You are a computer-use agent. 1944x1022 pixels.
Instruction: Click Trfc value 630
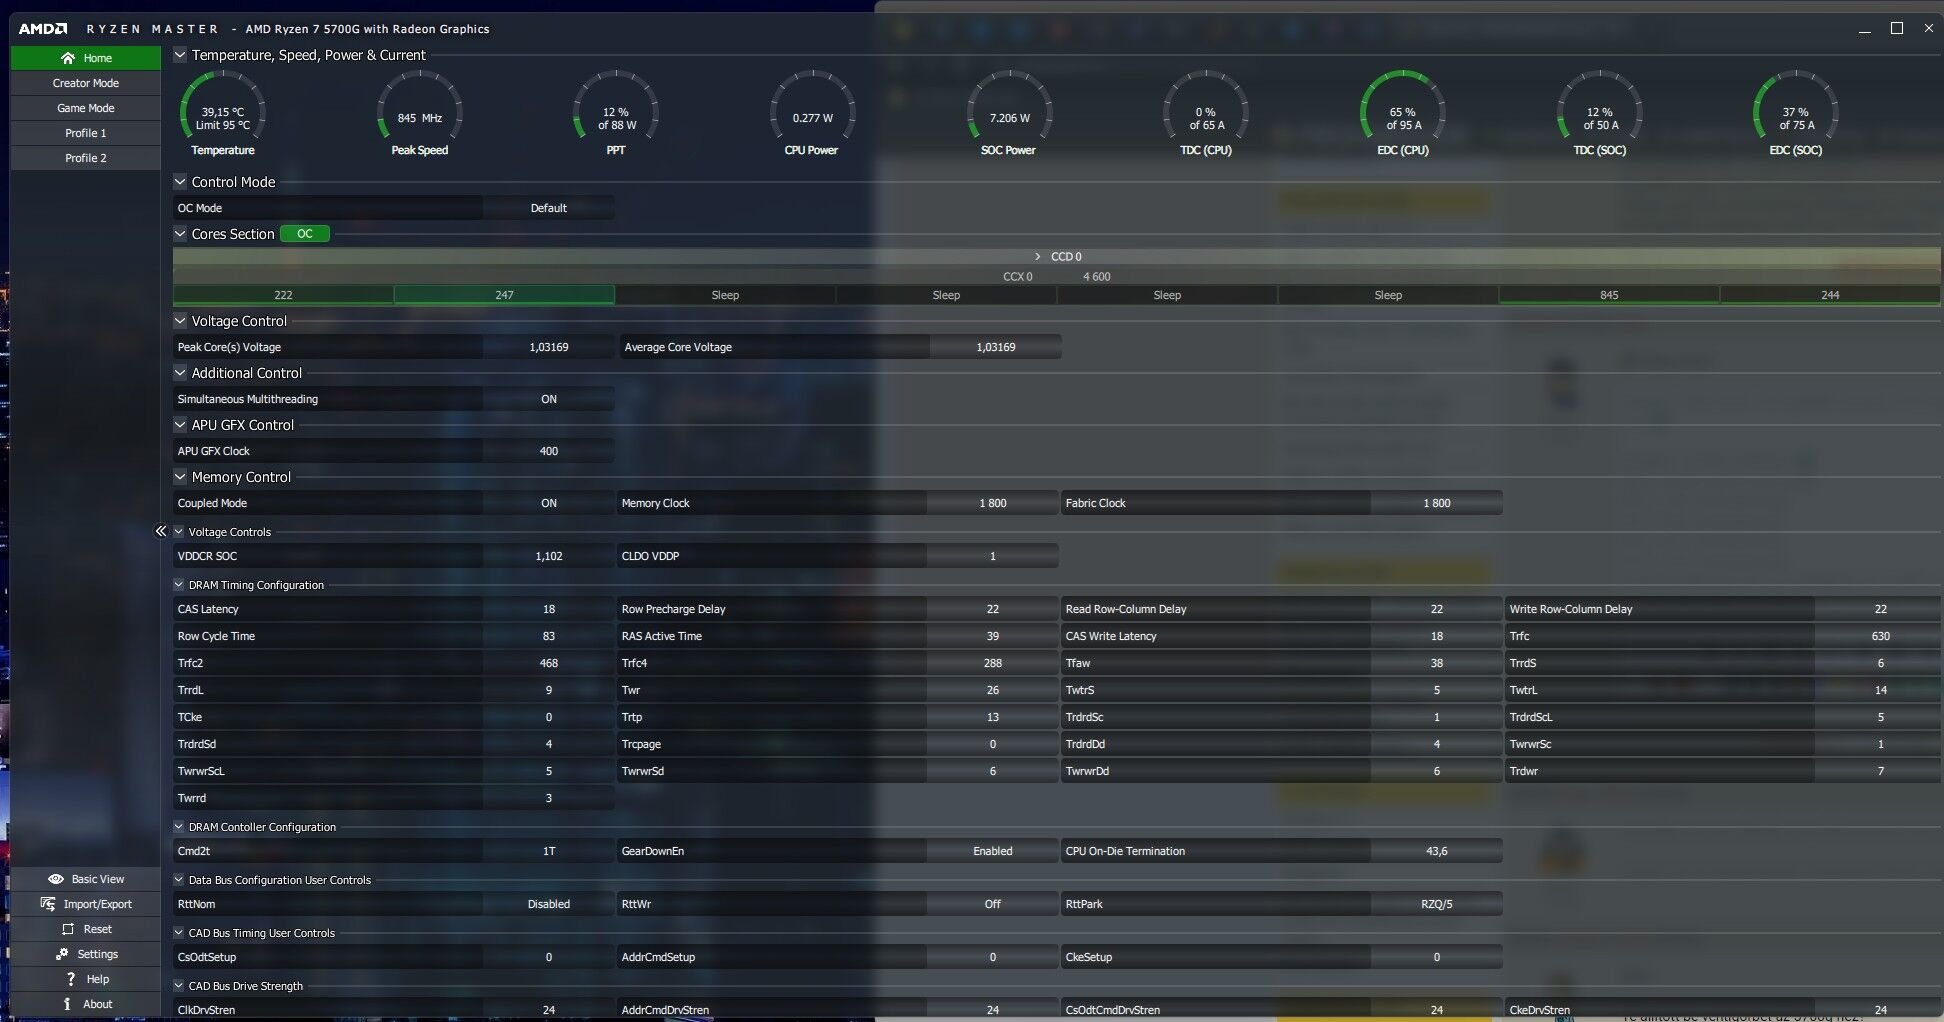pos(1880,636)
